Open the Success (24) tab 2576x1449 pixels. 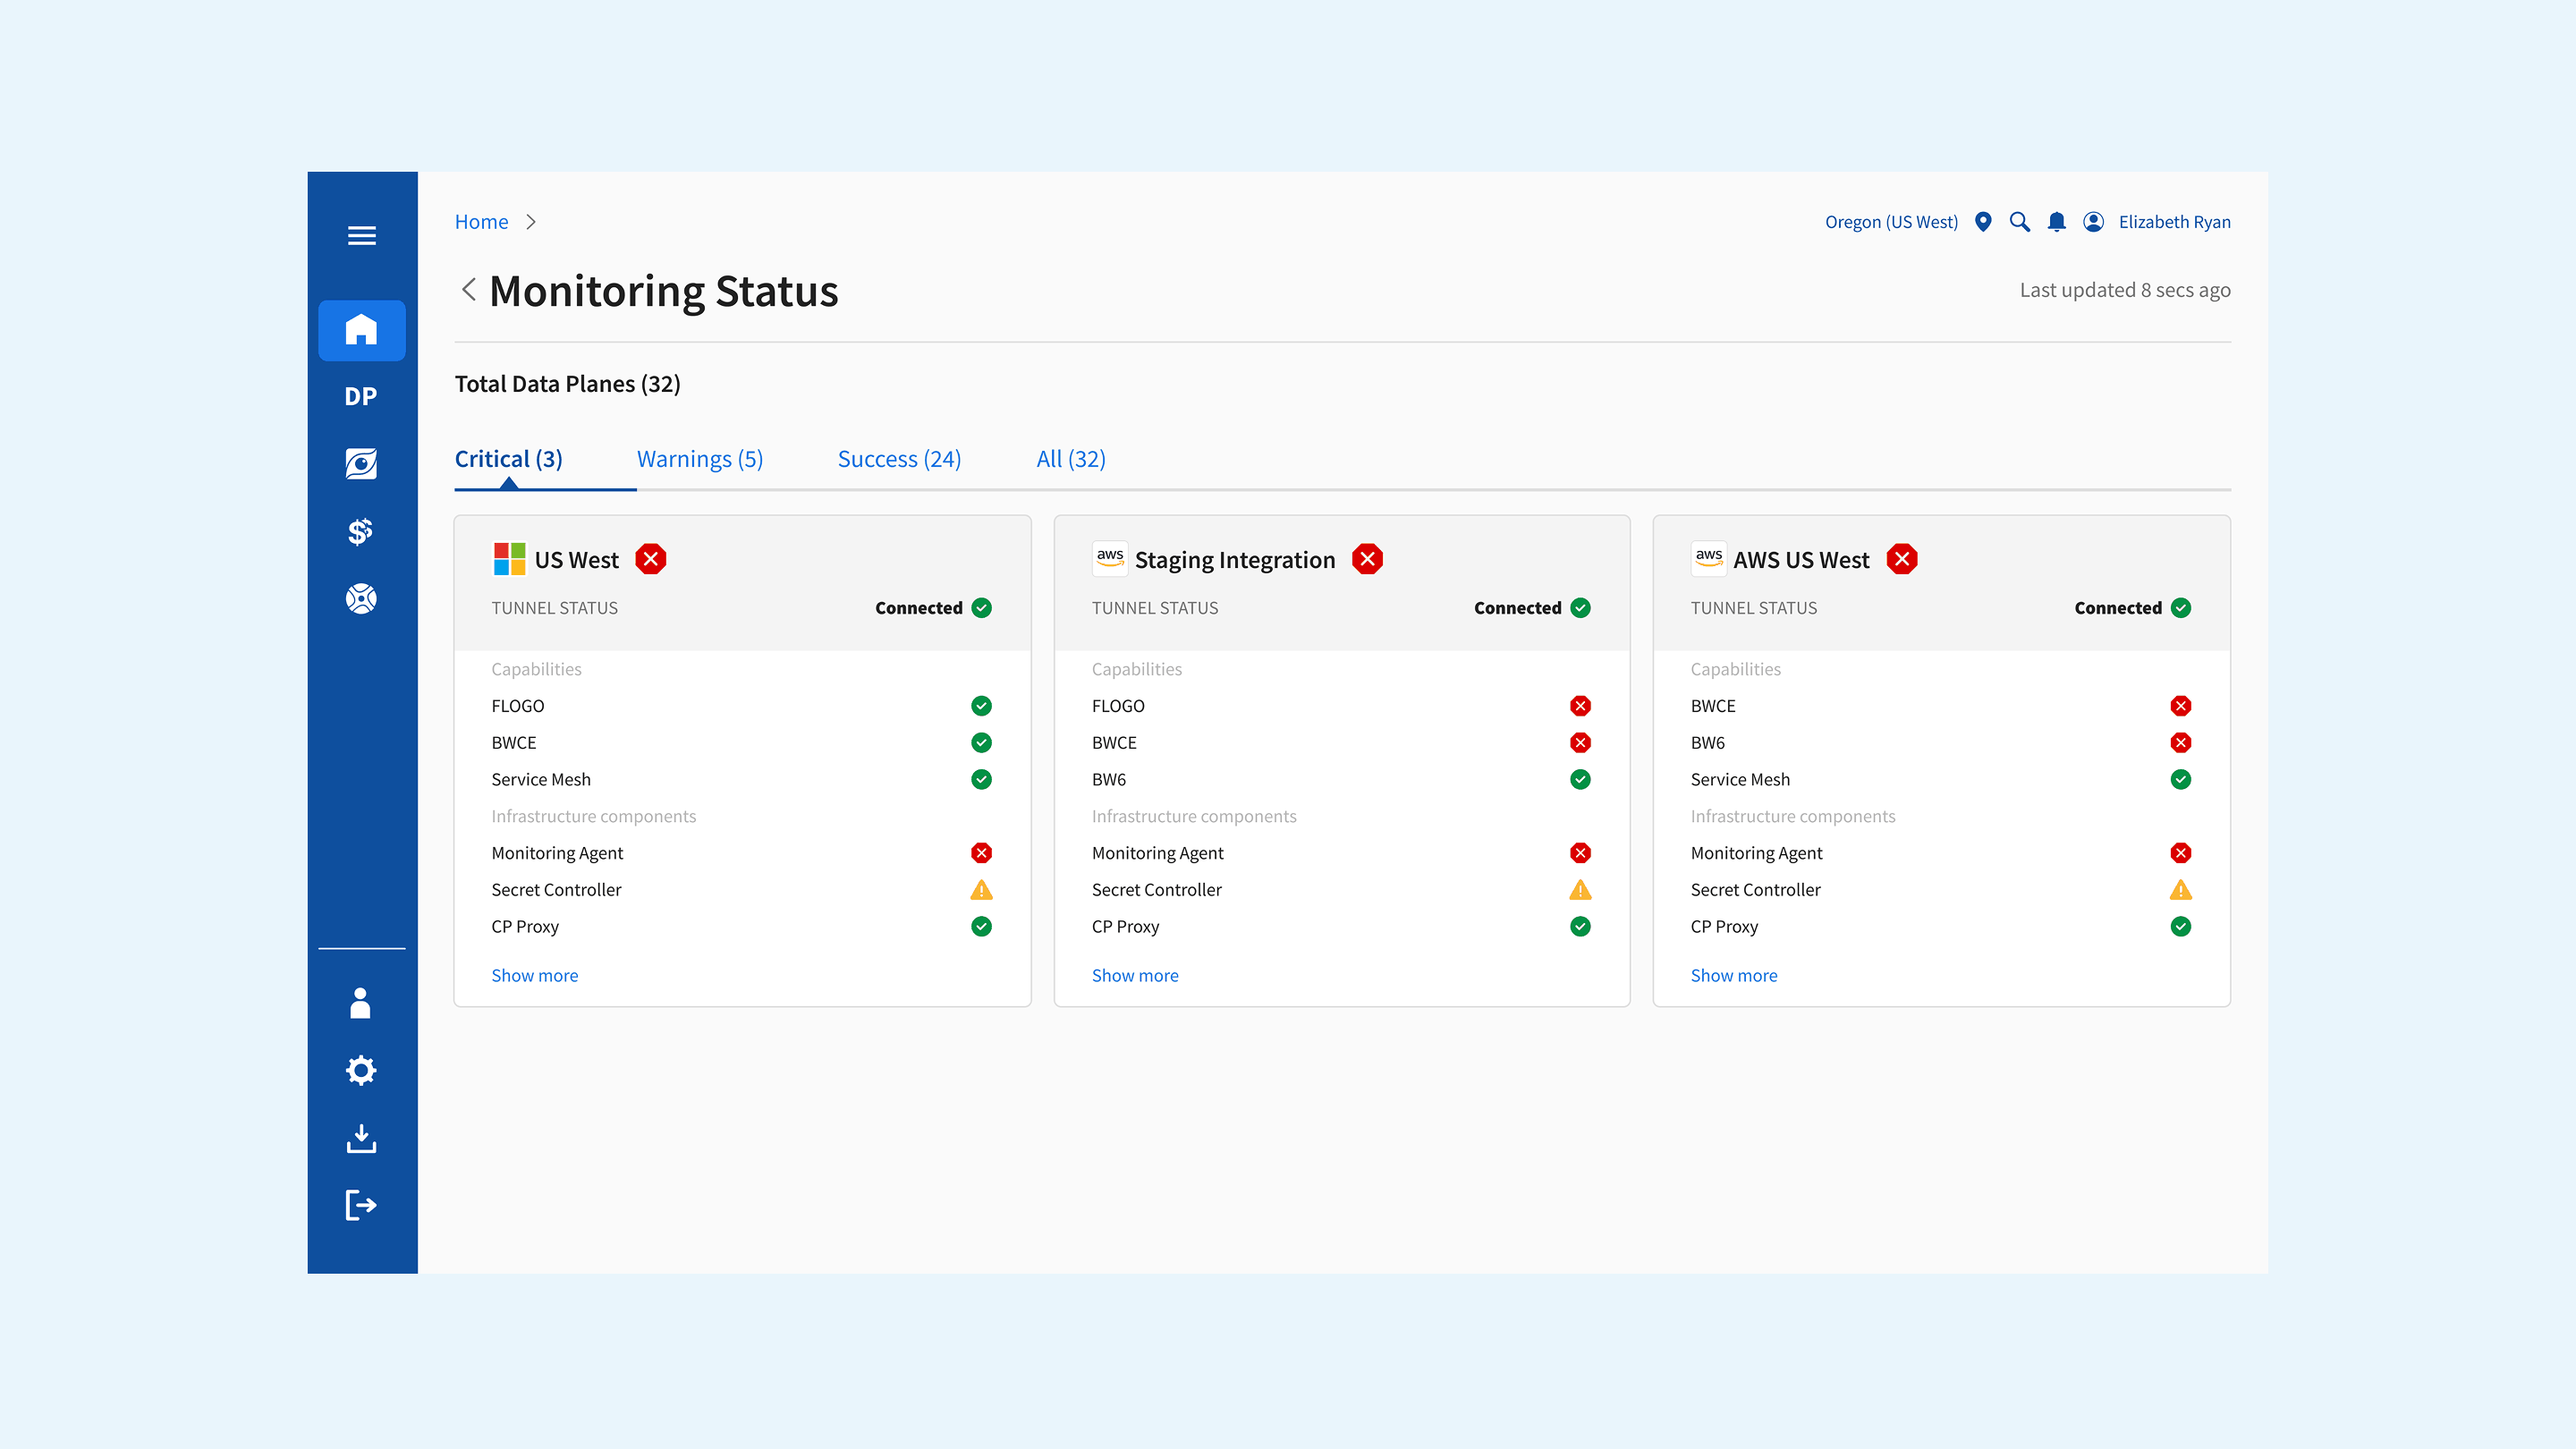click(898, 458)
